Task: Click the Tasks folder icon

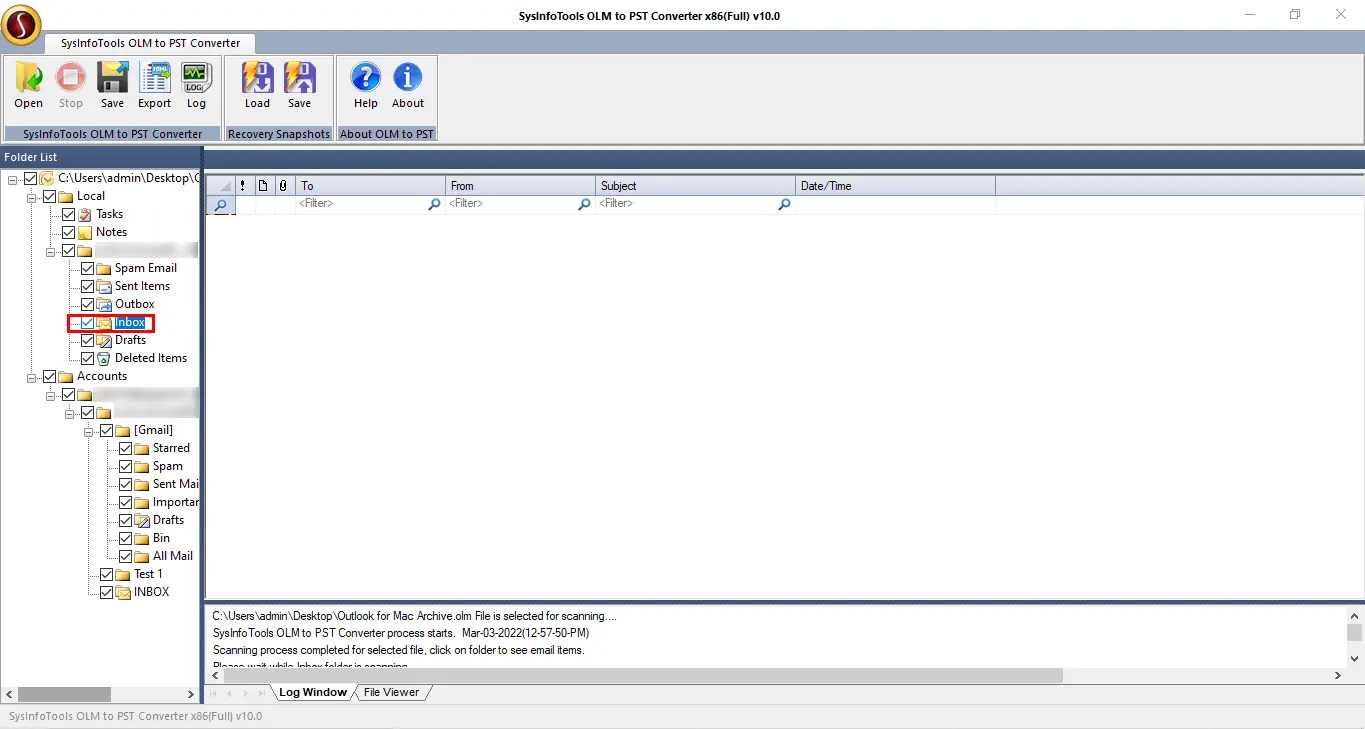Action: coord(85,214)
